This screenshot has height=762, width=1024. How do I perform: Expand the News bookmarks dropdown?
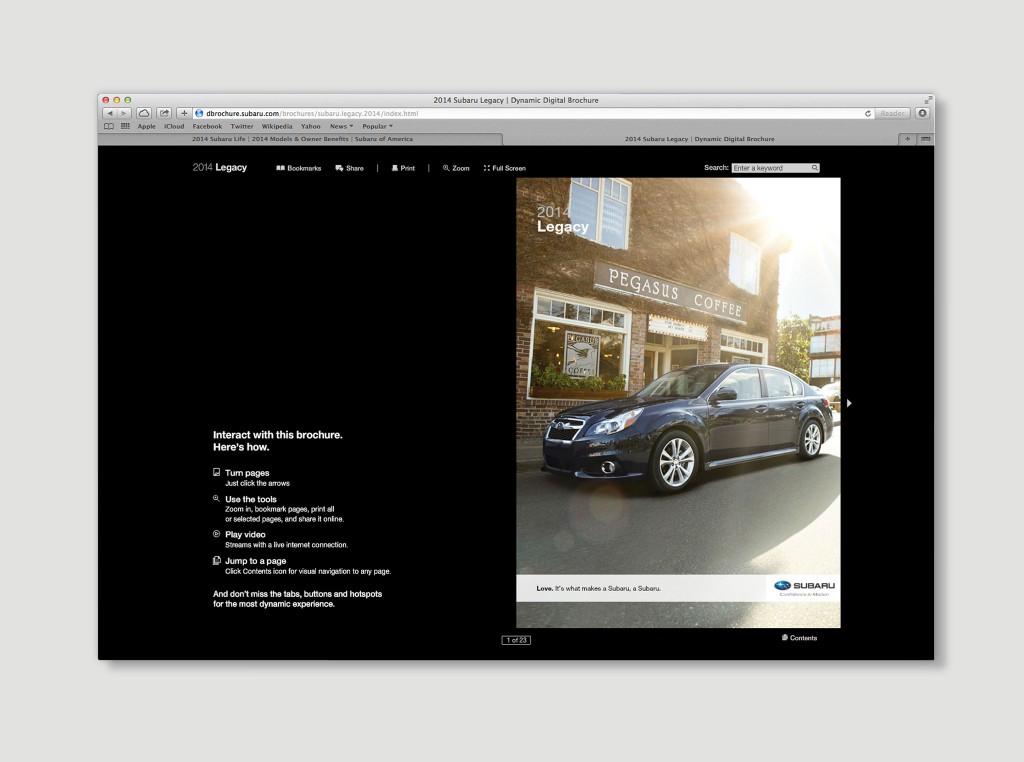(341, 127)
